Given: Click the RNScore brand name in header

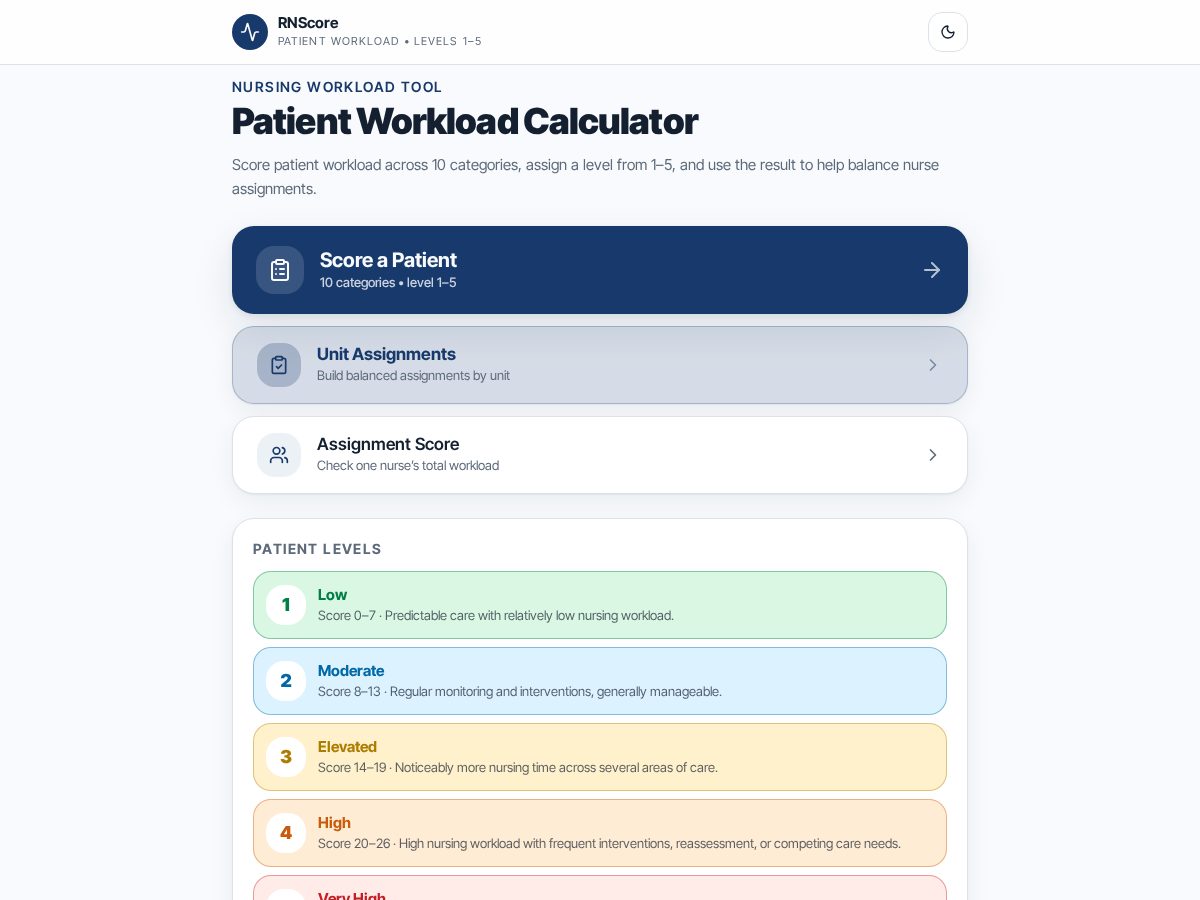Looking at the screenshot, I should tap(308, 23).
